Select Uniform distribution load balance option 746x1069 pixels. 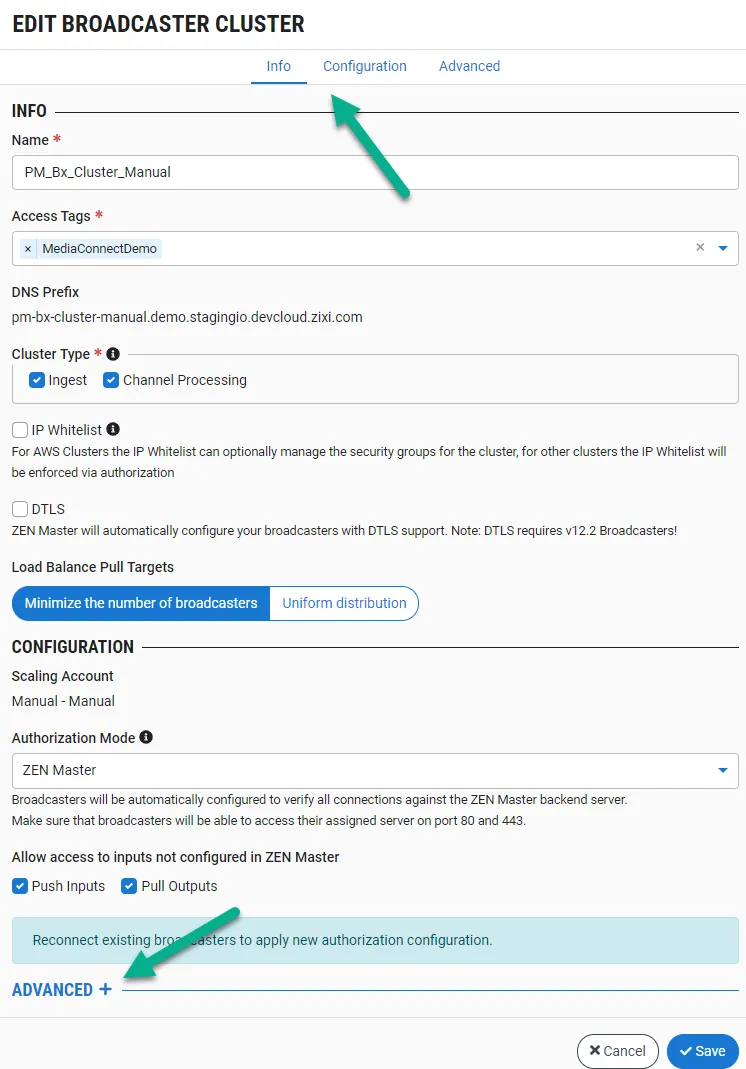344,603
